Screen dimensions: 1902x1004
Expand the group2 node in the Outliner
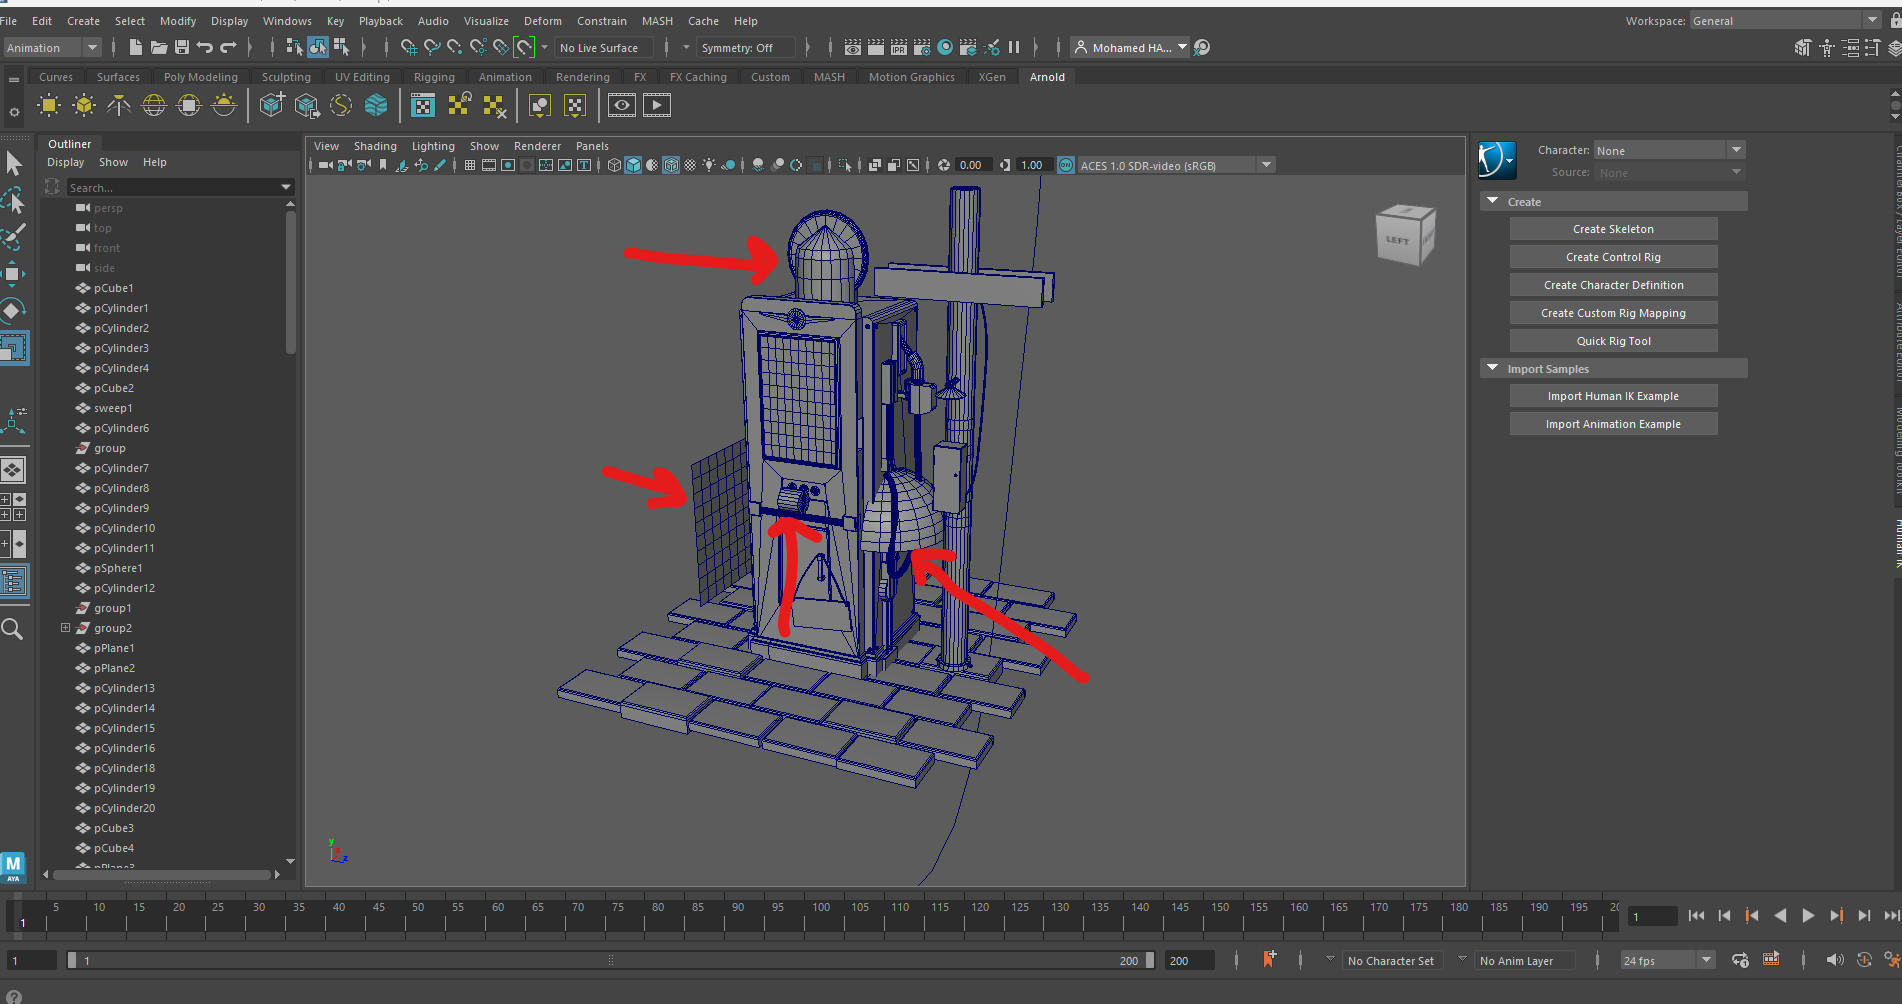point(65,627)
